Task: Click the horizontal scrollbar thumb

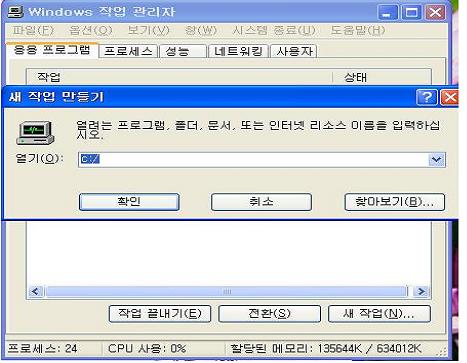Action: click(227, 292)
